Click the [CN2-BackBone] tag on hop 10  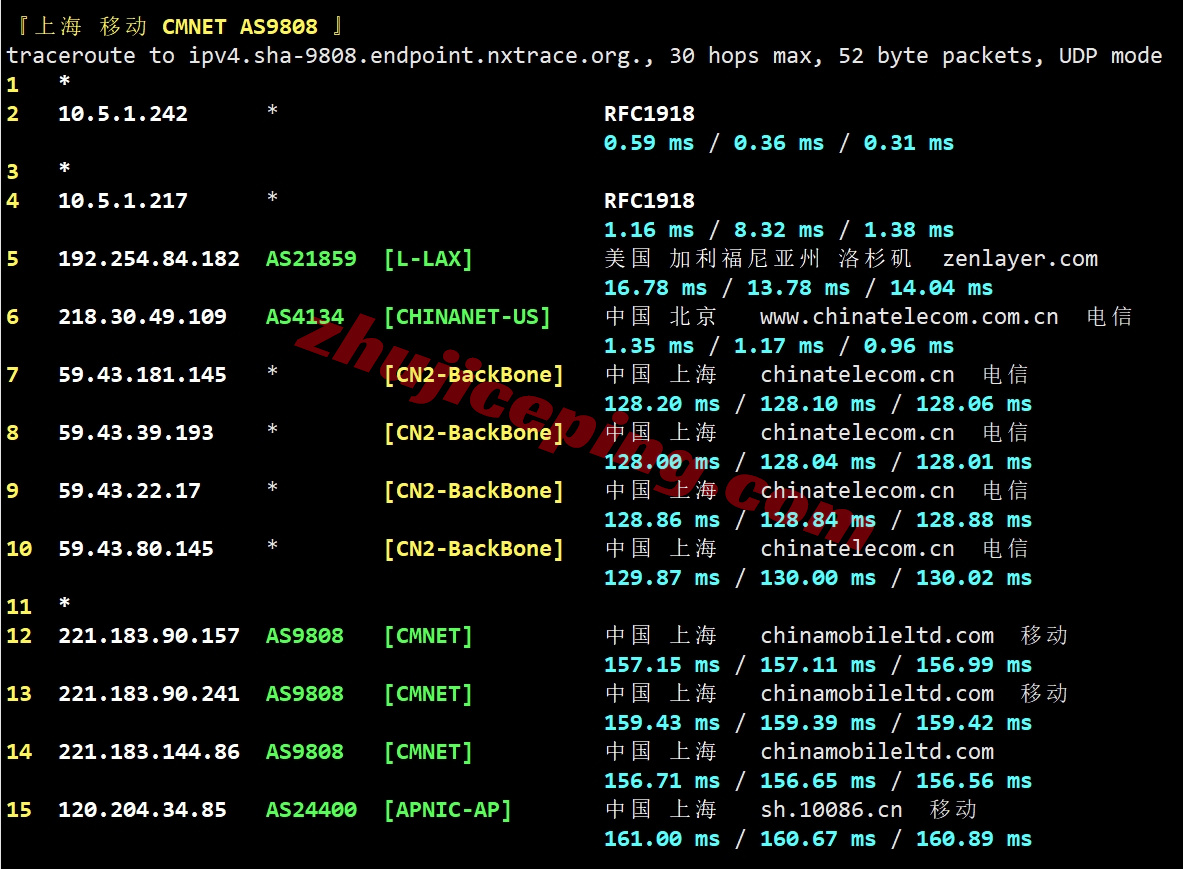pyautogui.click(x=474, y=549)
